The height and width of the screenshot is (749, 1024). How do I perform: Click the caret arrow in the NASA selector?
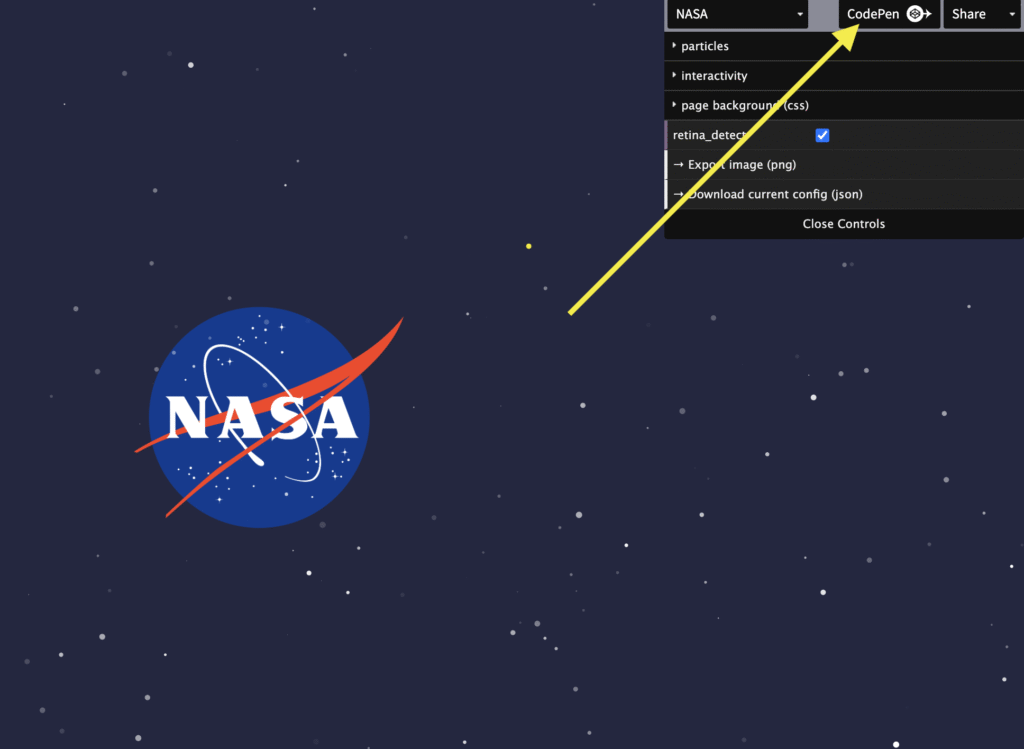pyautogui.click(x=800, y=15)
